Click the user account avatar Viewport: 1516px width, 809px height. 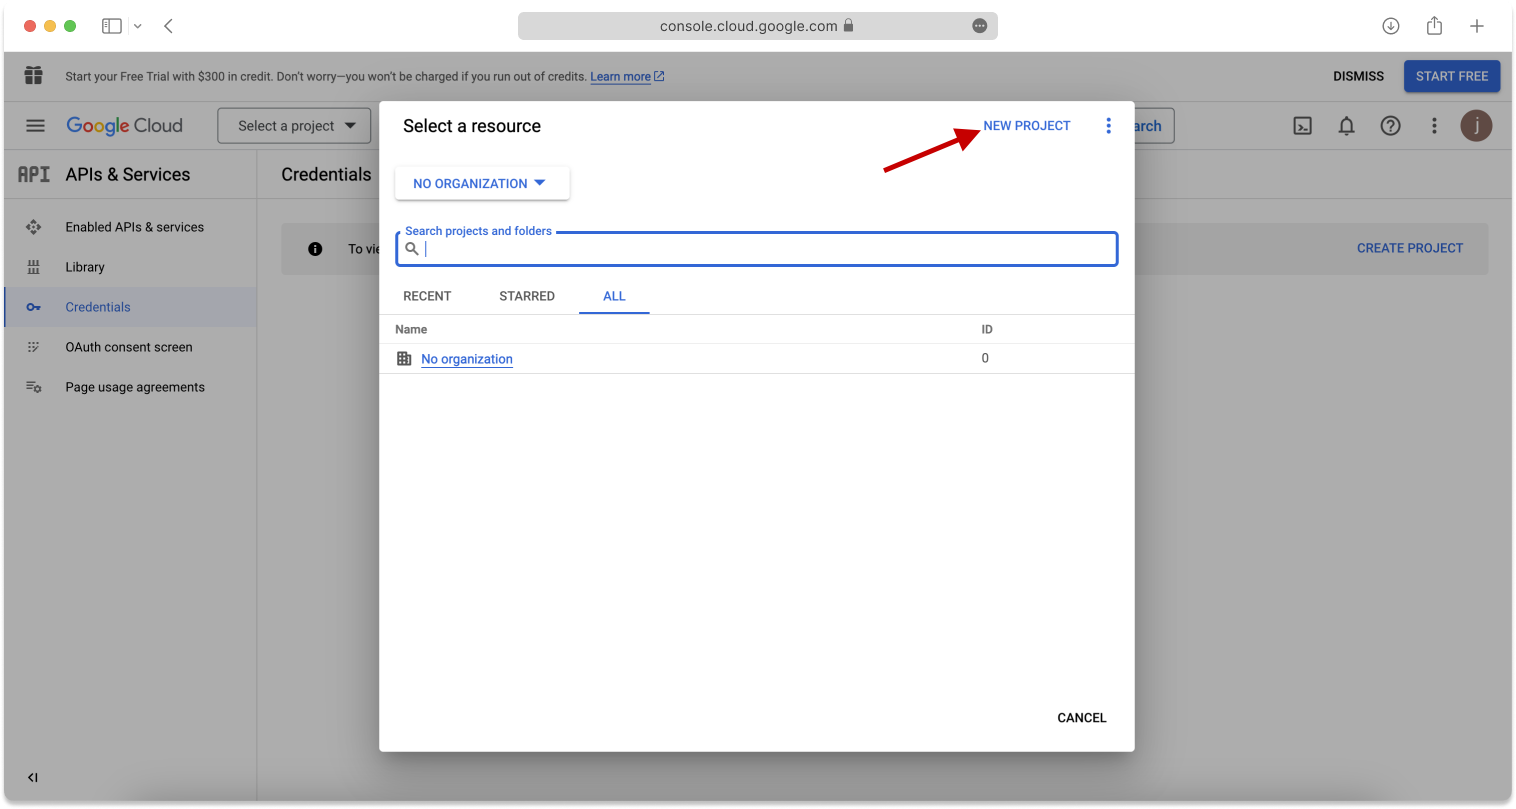pyautogui.click(x=1476, y=126)
